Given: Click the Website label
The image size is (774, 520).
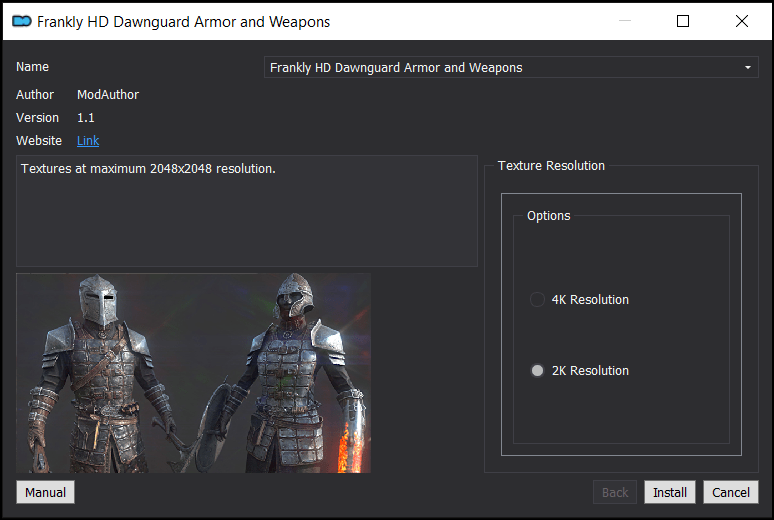Looking at the screenshot, I should [39, 141].
